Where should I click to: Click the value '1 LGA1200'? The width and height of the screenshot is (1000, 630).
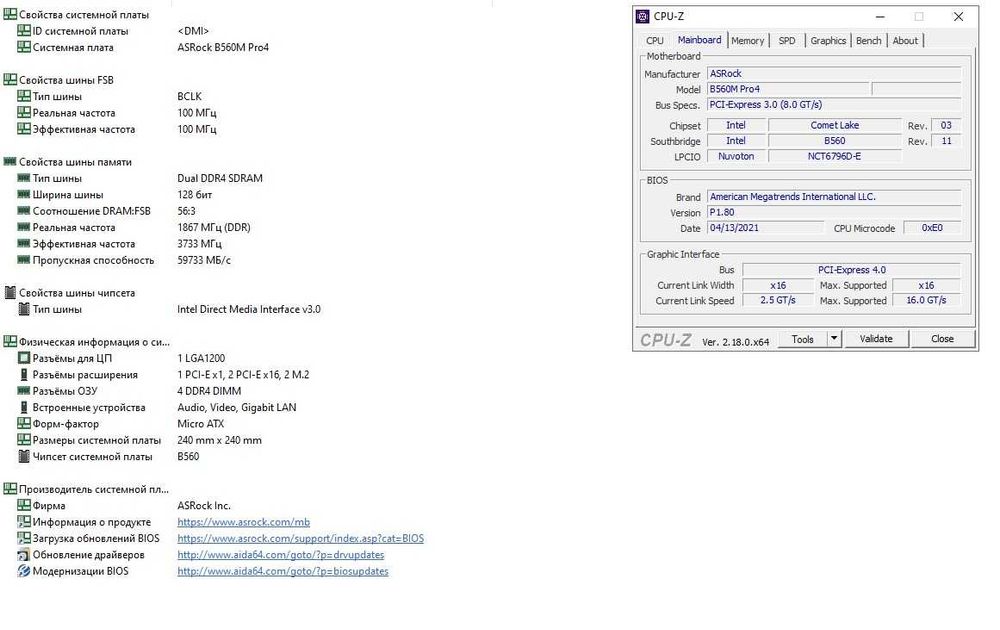coord(201,358)
